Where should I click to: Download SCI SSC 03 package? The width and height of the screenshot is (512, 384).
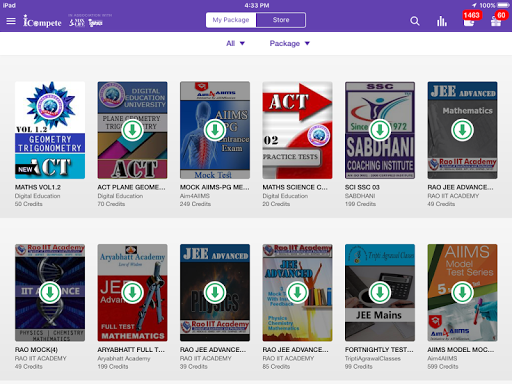(x=380, y=130)
